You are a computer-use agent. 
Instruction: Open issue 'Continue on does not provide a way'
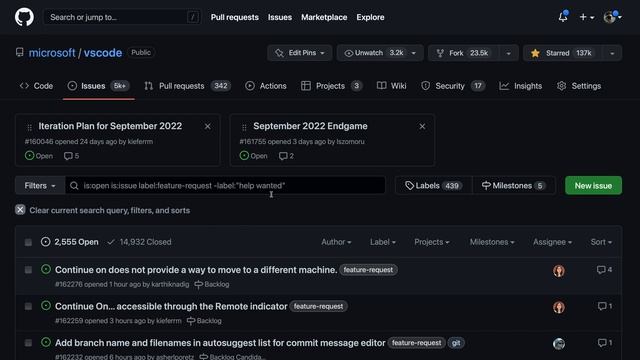pos(196,270)
